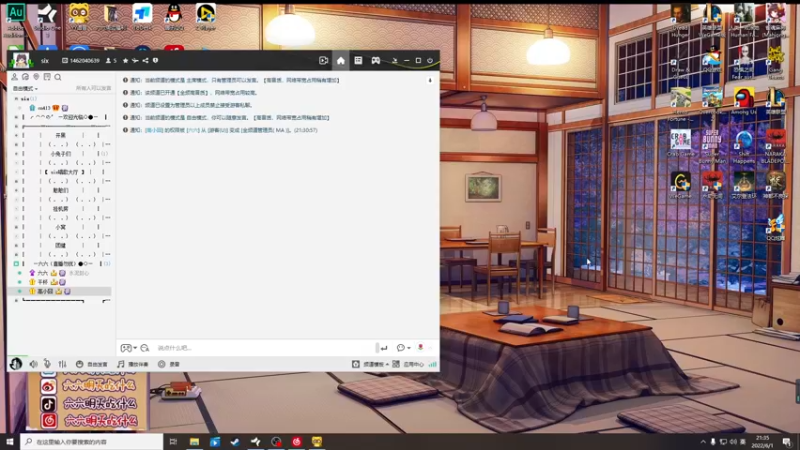800x450 pixels.
Task: Click the signal strength bars icon
Action: 433,364
